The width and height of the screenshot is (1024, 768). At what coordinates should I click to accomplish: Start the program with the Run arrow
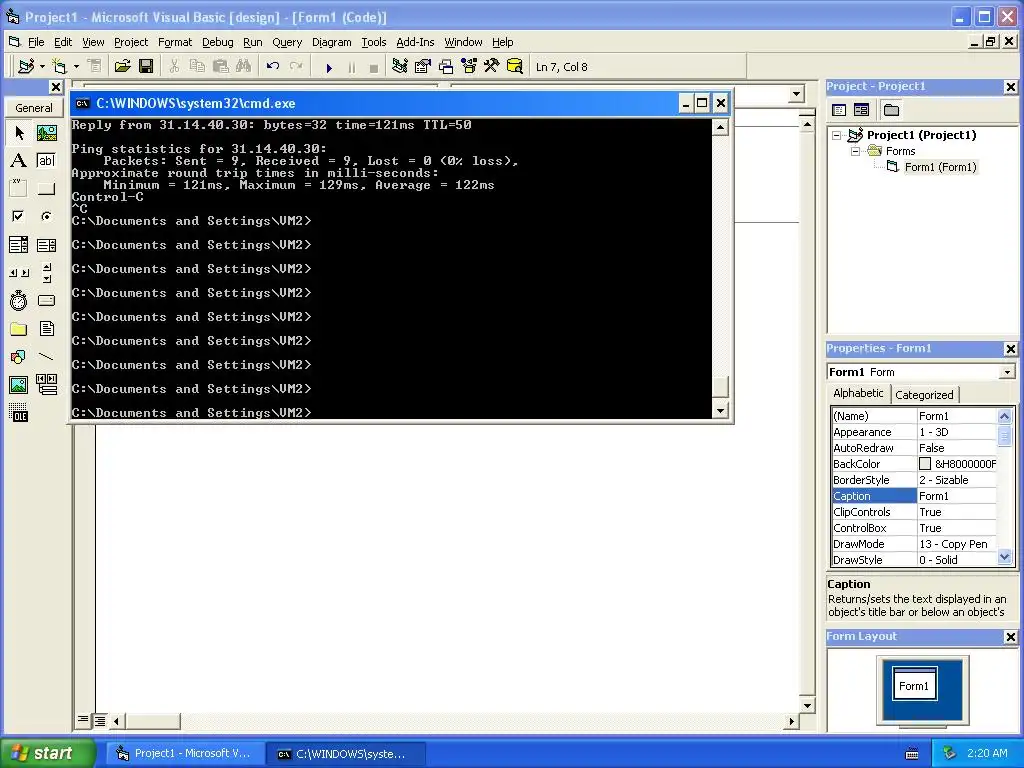click(329, 67)
